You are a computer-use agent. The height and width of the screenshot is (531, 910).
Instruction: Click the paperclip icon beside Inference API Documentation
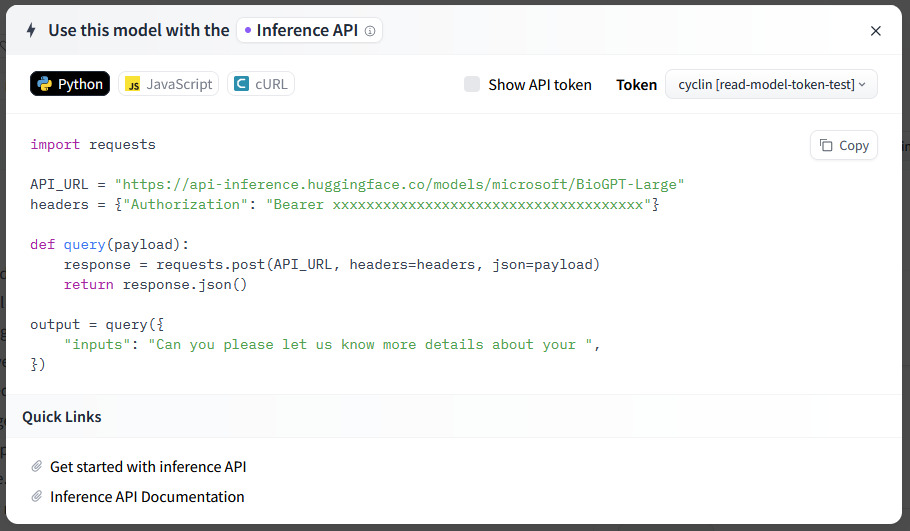click(x=37, y=496)
